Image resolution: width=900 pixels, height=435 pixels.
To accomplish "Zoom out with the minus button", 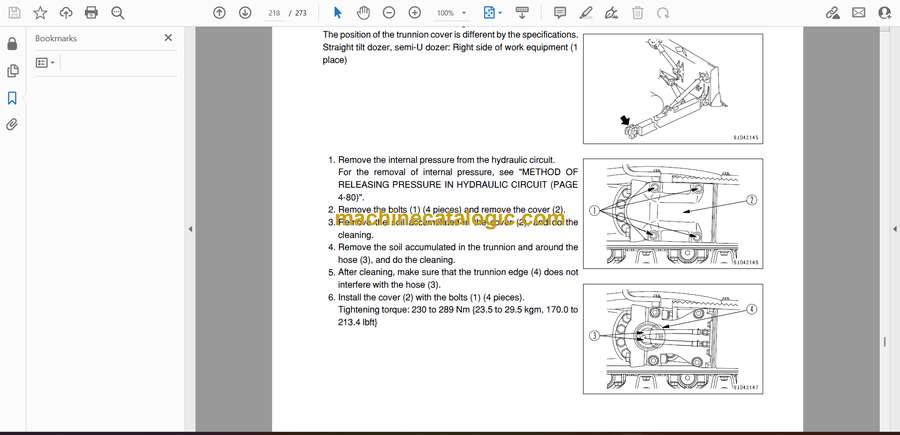I will pyautogui.click(x=389, y=13).
